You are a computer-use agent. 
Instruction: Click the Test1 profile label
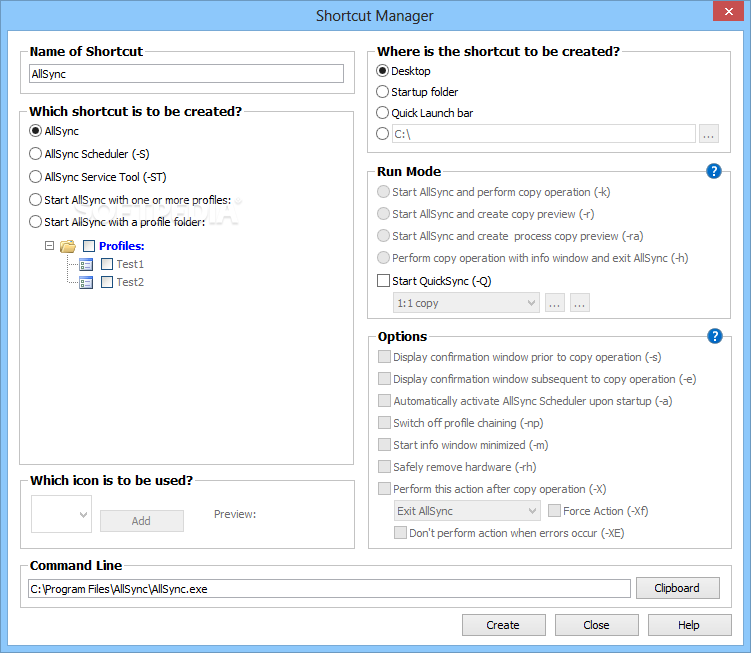(130, 264)
